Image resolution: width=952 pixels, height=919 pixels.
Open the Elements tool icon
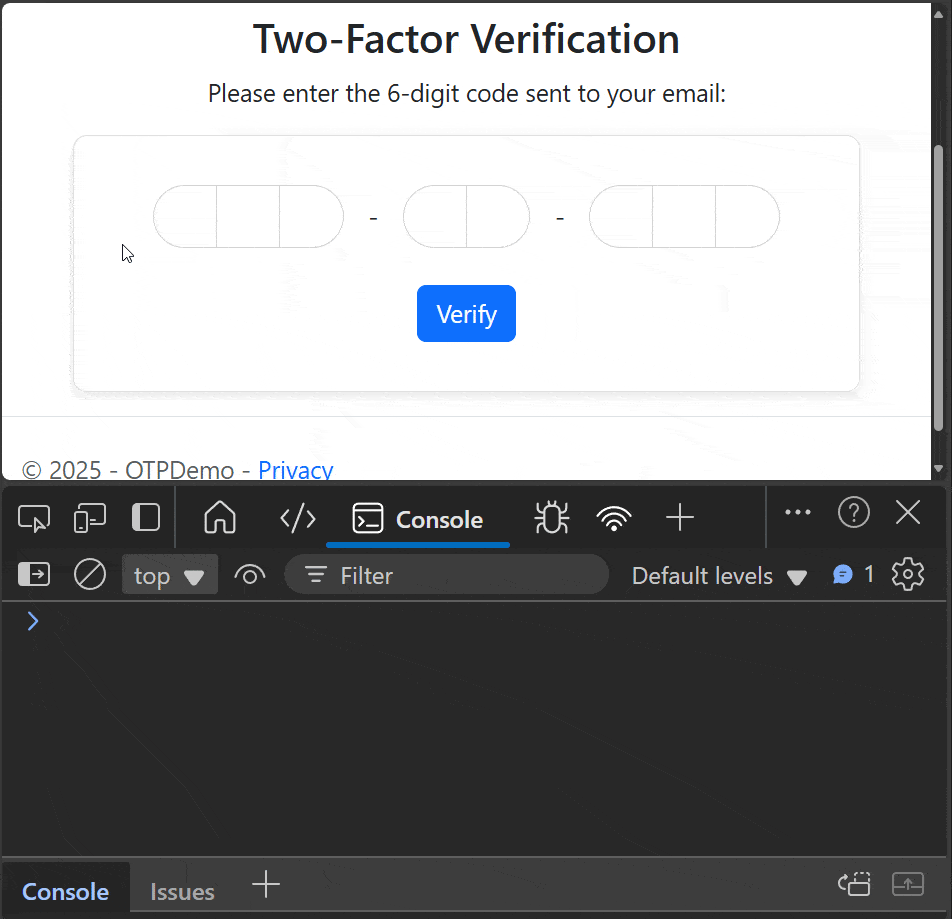(x=298, y=518)
